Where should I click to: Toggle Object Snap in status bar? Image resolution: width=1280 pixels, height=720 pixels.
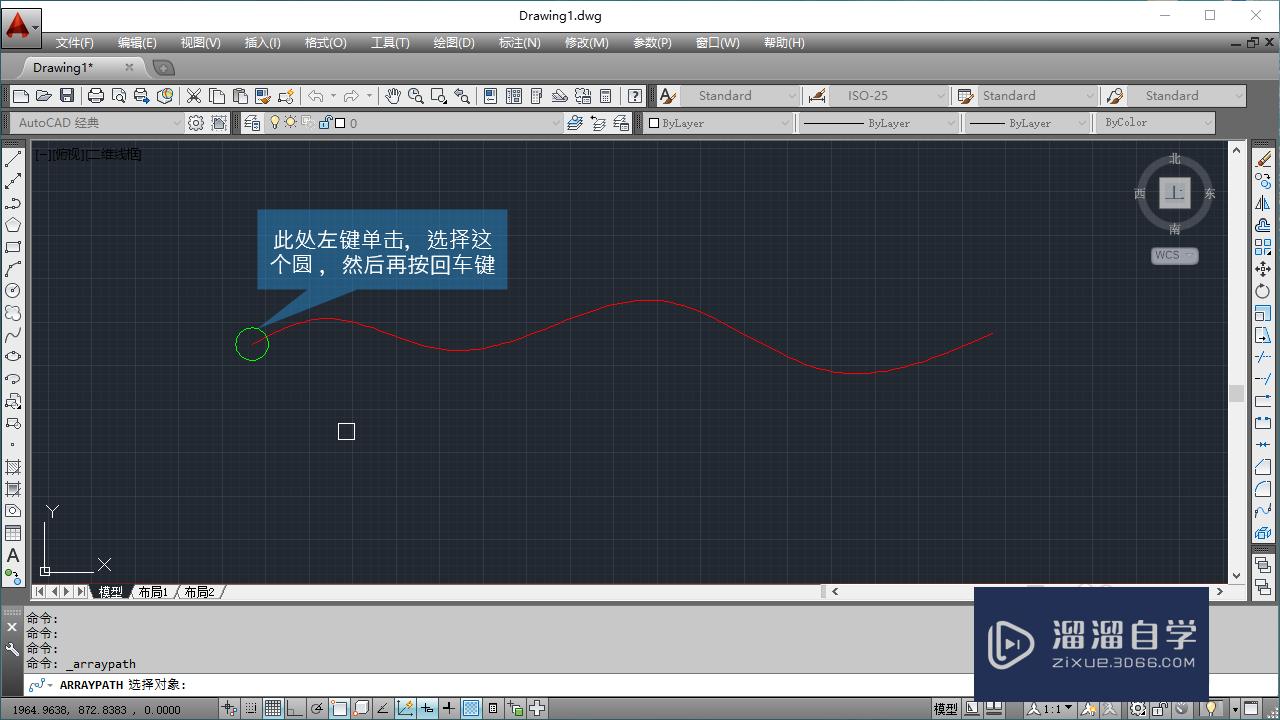[x=339, y=709]
